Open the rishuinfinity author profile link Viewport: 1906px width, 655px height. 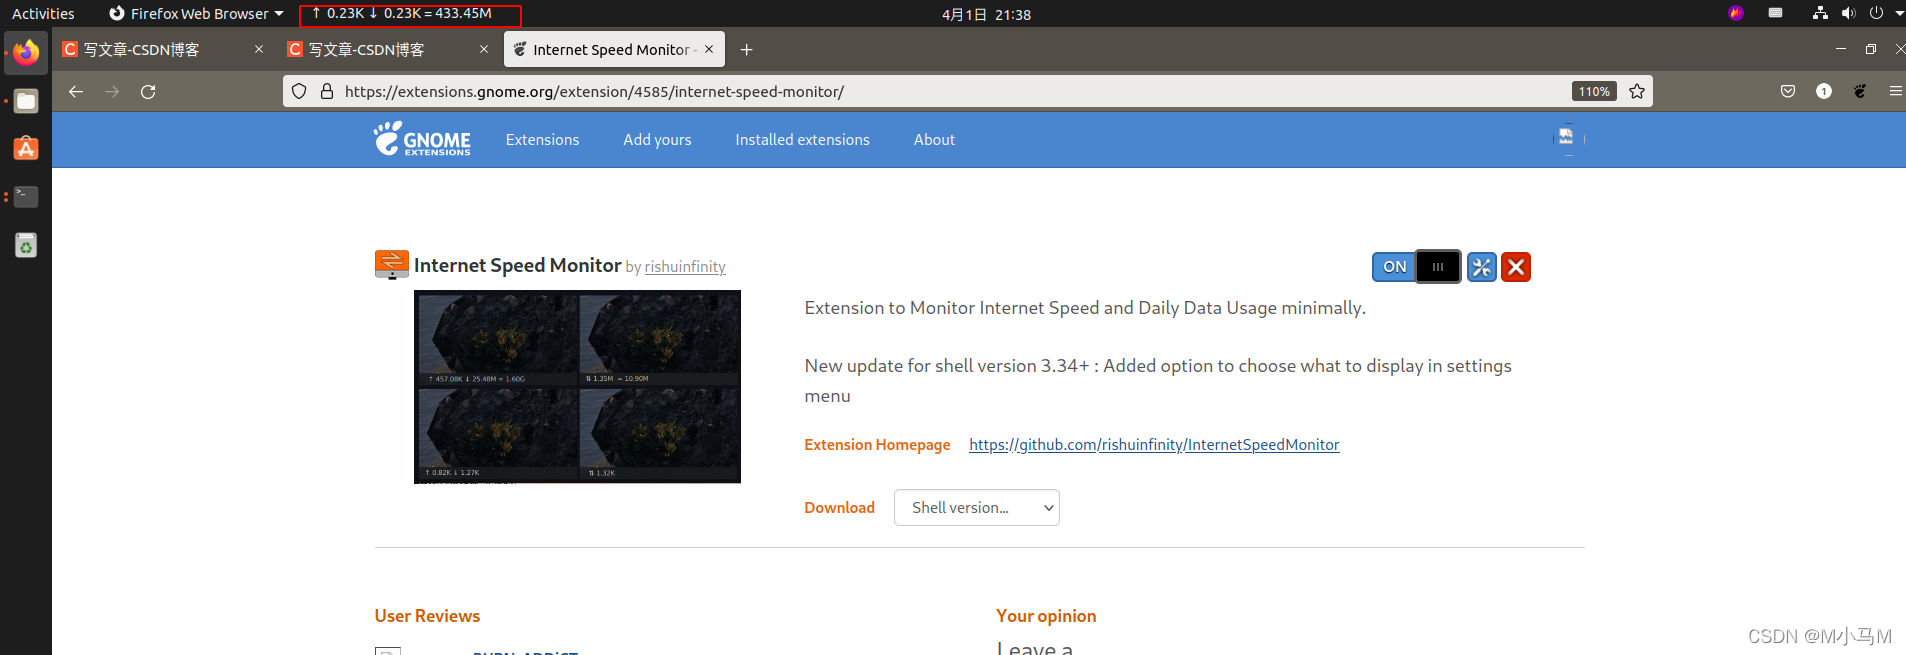point(685,267)
